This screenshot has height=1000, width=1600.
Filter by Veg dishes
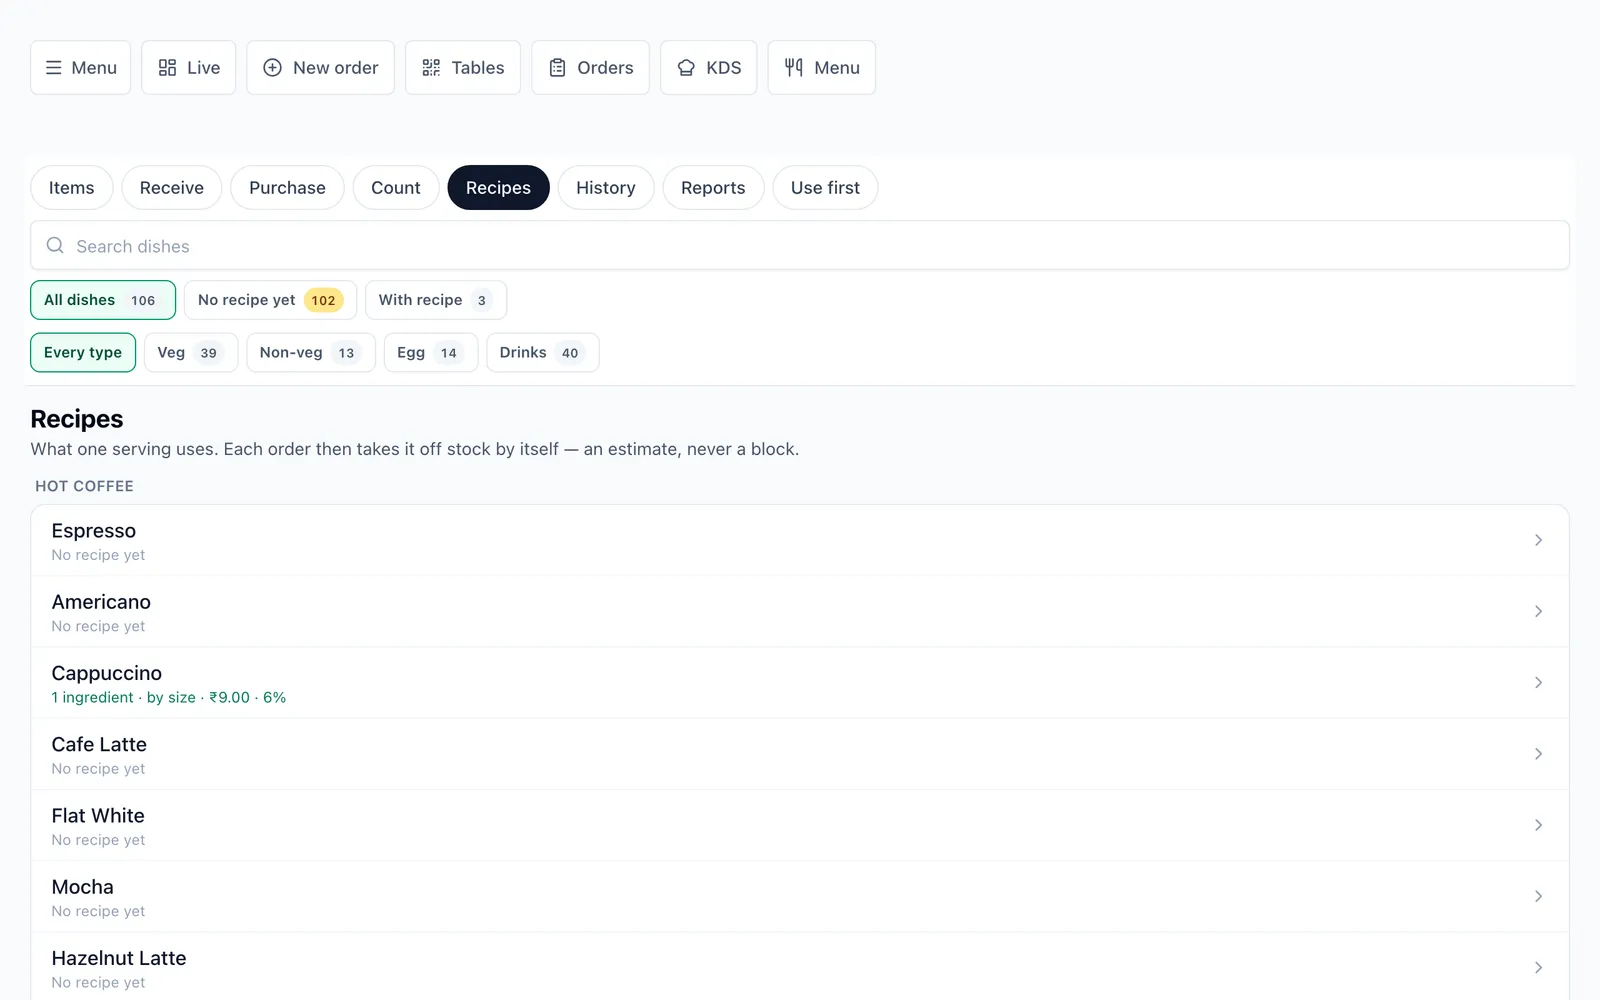click(x=191, y=353)
